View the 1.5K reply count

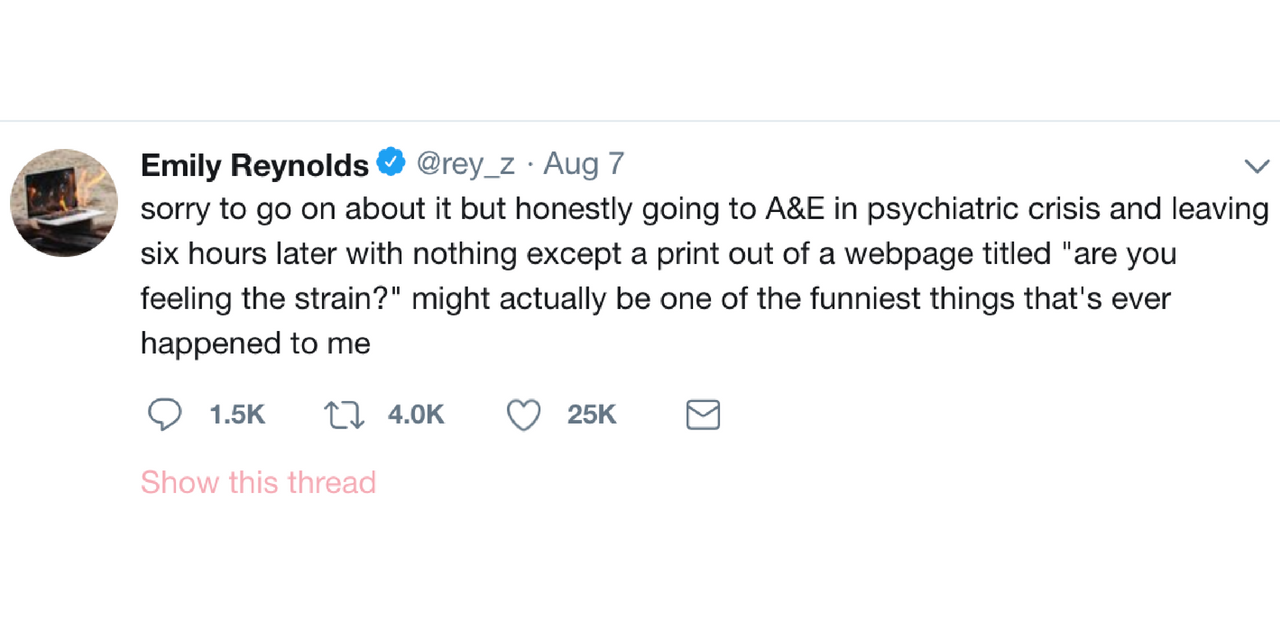[x=236, y=414]
